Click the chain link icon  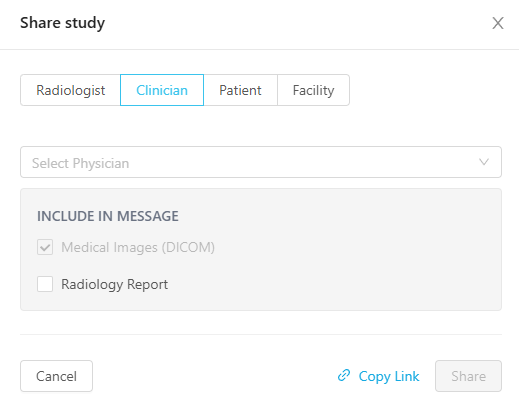pyautogui.click(x=344, y=376)
